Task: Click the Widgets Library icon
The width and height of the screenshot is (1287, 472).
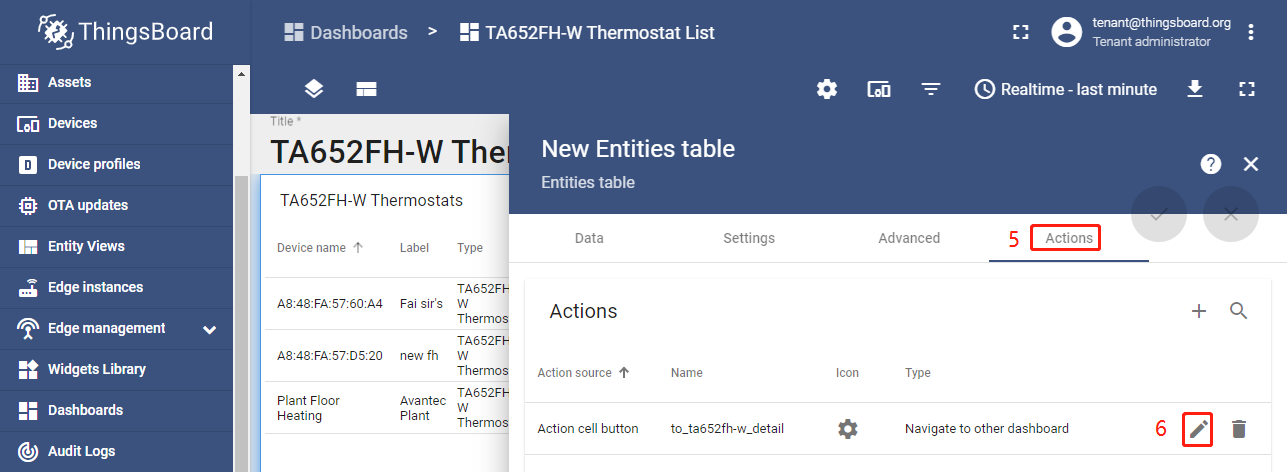Action: 29,369
